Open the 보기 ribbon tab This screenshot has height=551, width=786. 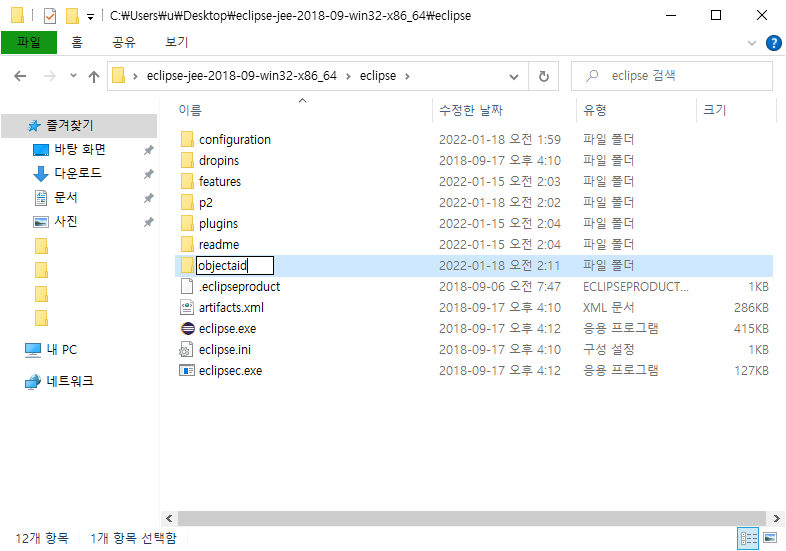(x=176, y=42)
